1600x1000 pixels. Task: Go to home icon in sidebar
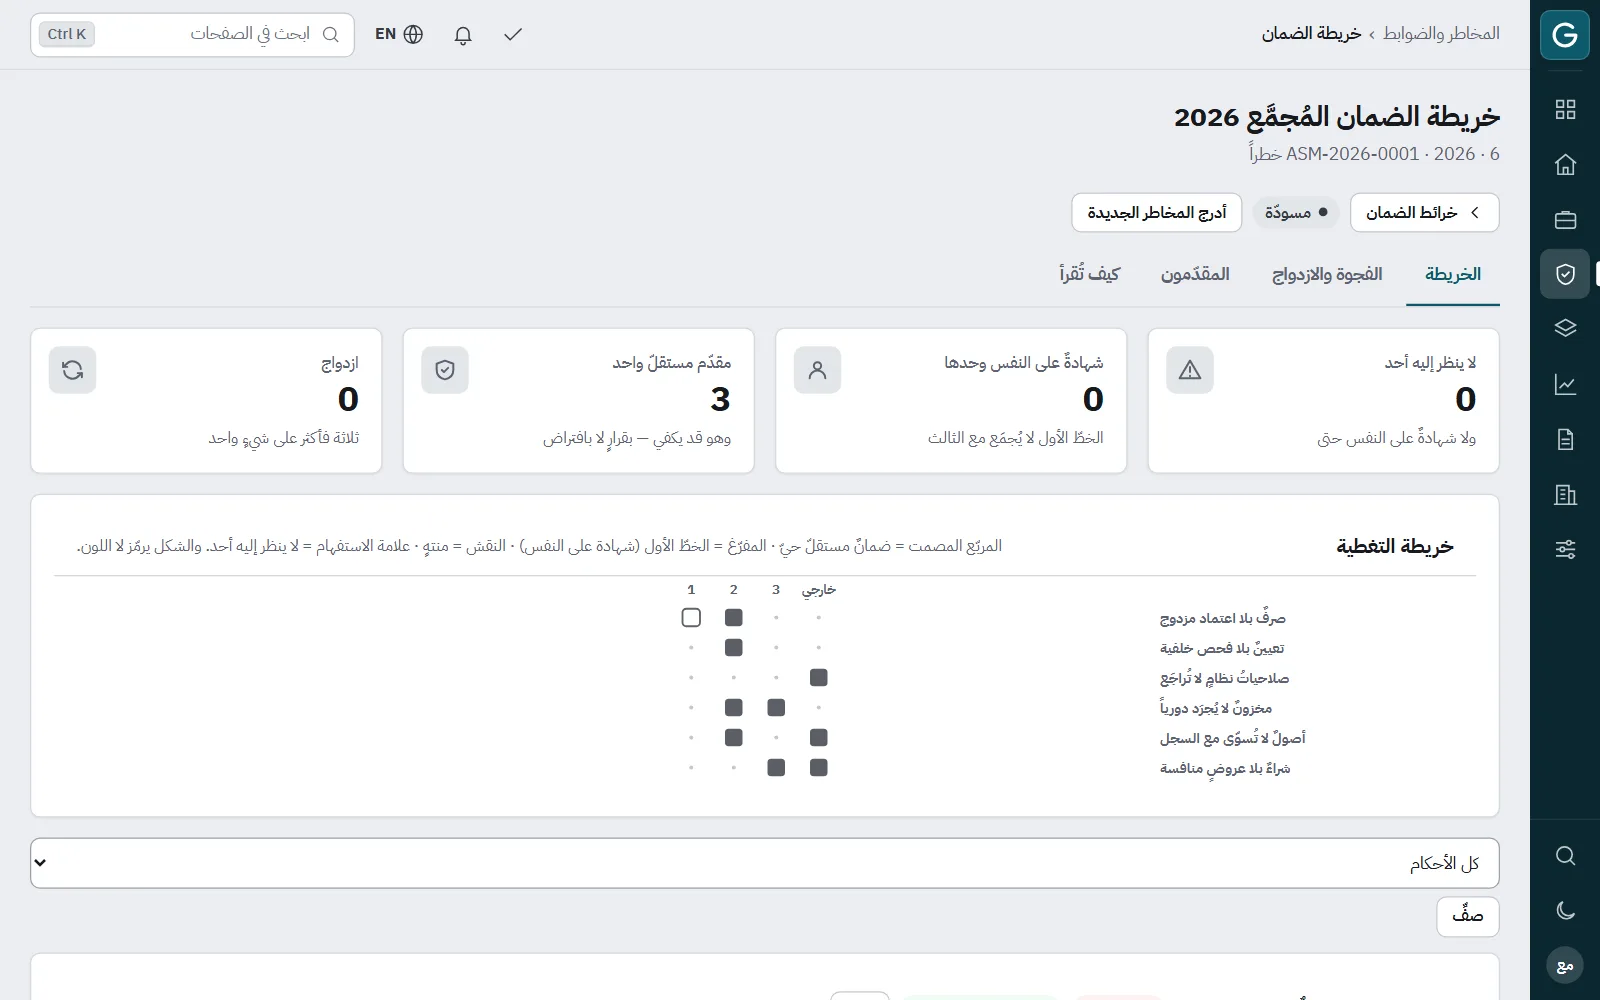(1565, 165)
